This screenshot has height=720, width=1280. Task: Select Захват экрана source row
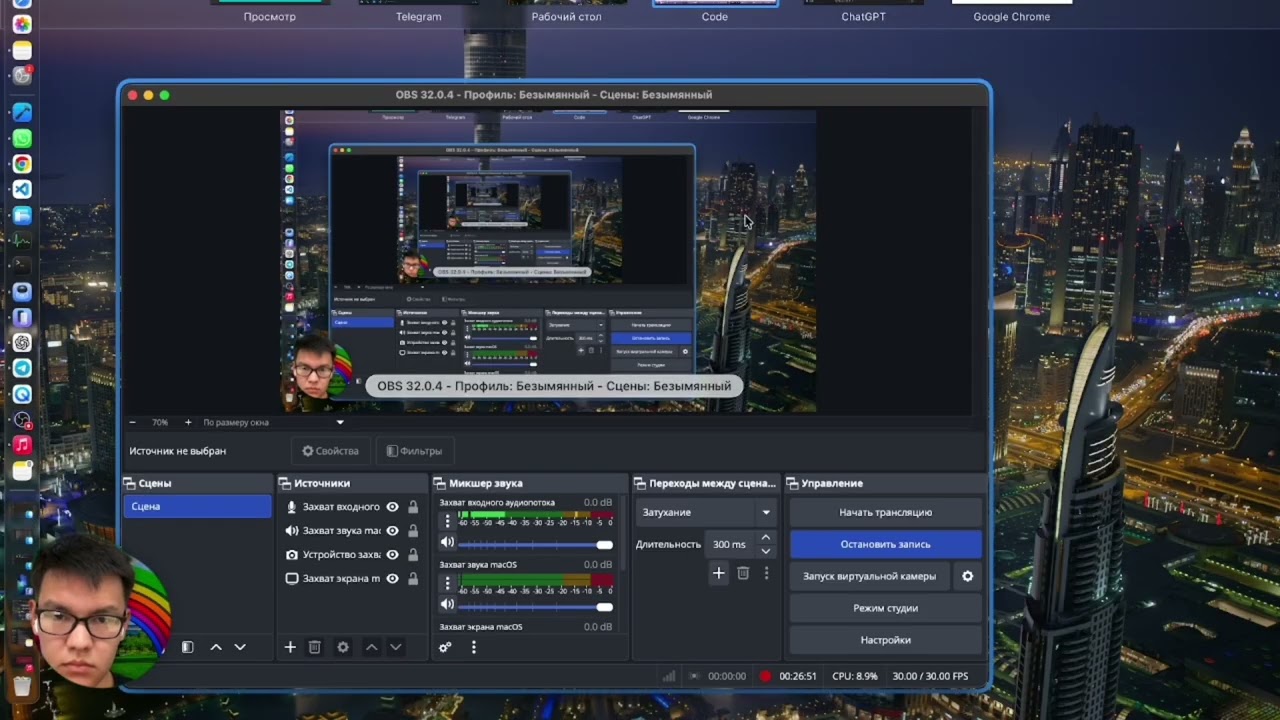352,578
